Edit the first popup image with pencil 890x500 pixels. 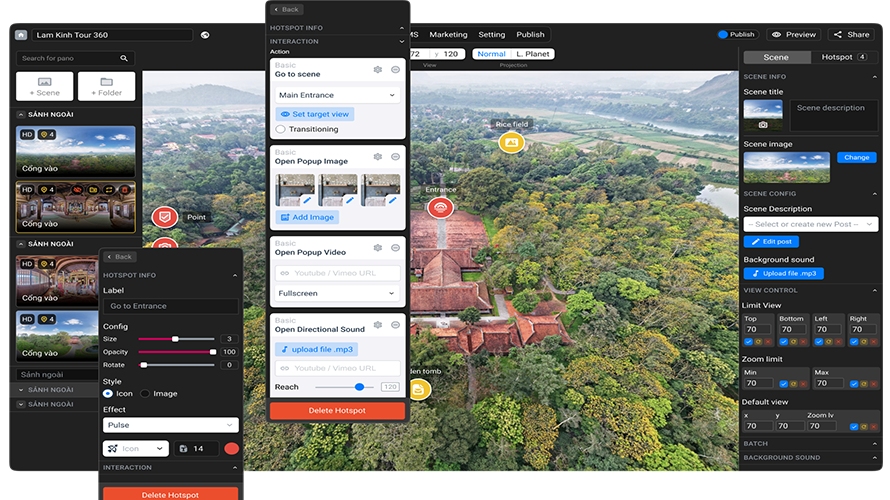point(307,200)
